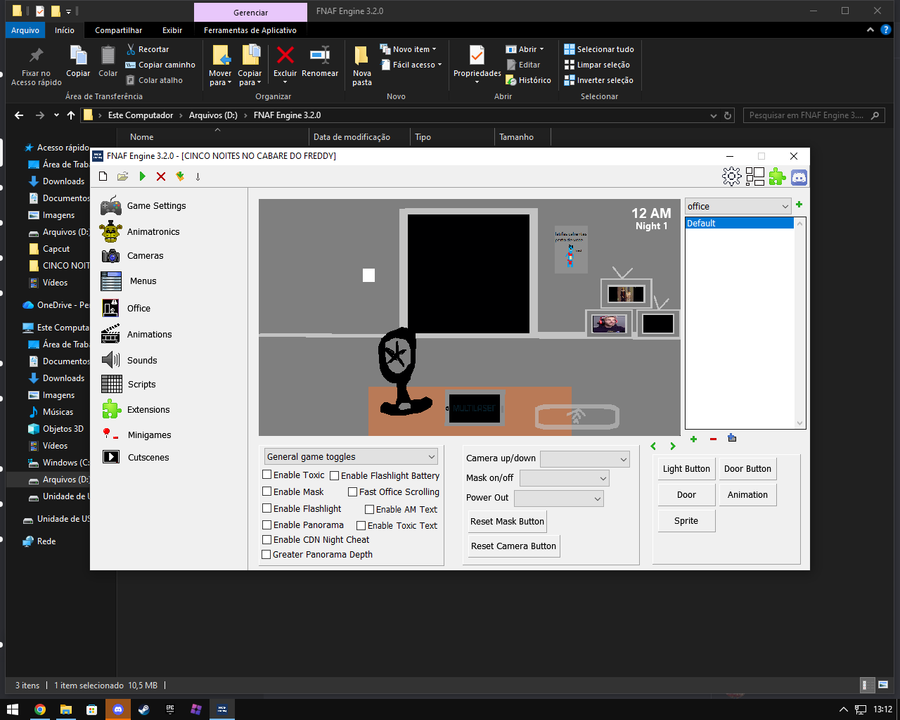Viewport: 900px width, 720px height.
Task: Click the layout windows icon near gear
Action: pos(755,176)
